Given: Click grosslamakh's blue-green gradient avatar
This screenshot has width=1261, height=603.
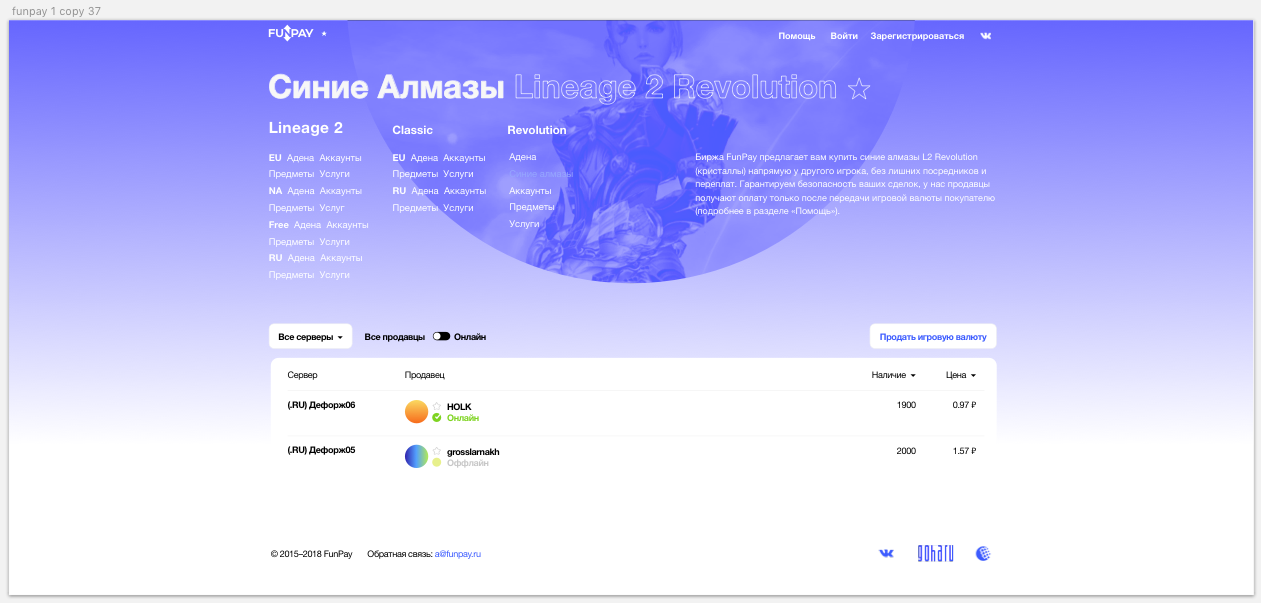Looking at the screenshot, I should [x=416, y=457].
